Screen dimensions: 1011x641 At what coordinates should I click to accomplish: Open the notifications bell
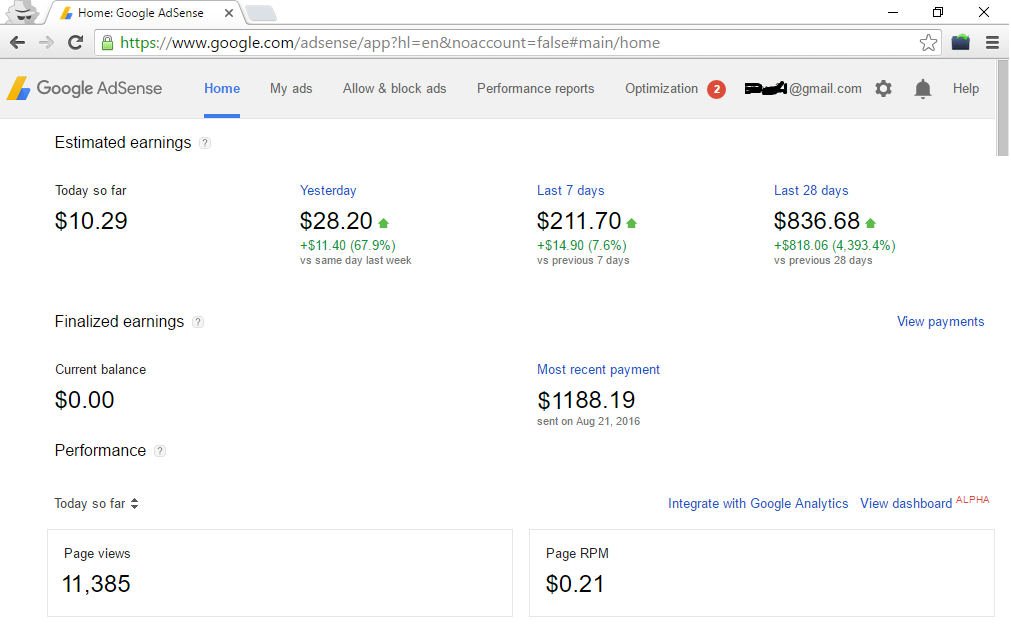(923, 88)
